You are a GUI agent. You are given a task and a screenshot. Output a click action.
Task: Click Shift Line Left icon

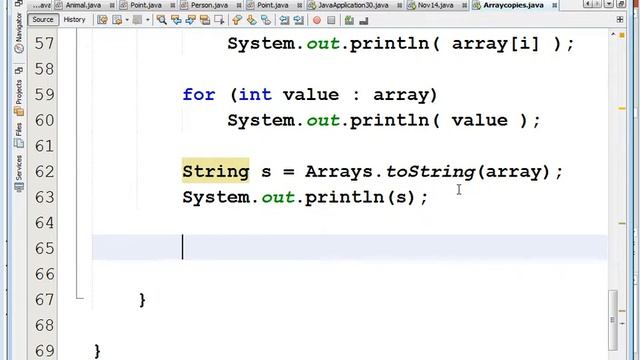(284, 20)
